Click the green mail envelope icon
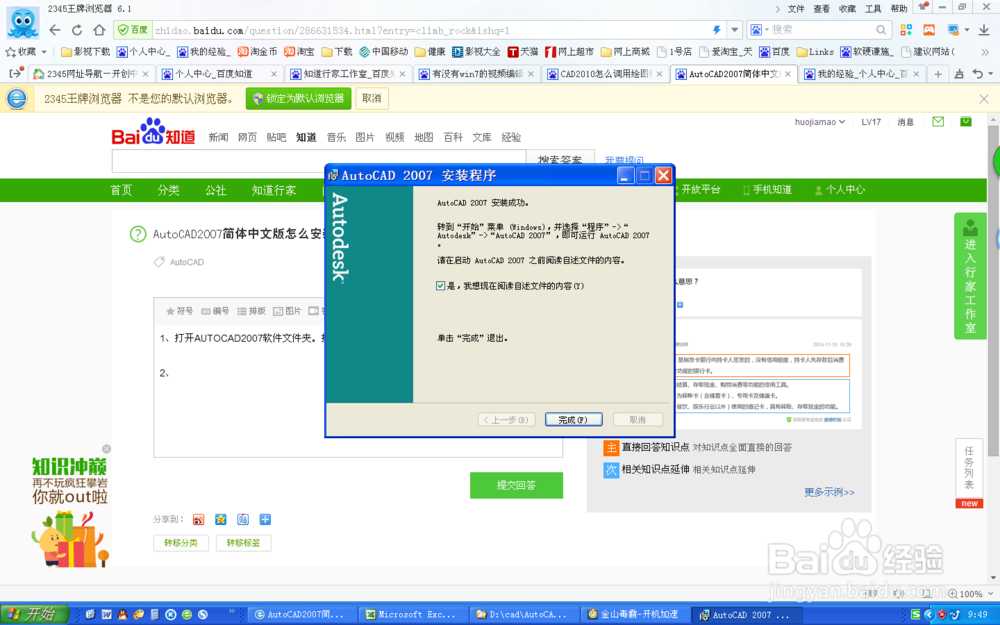The width and height of the screenshot is (1000, 625). pos(938,121)
